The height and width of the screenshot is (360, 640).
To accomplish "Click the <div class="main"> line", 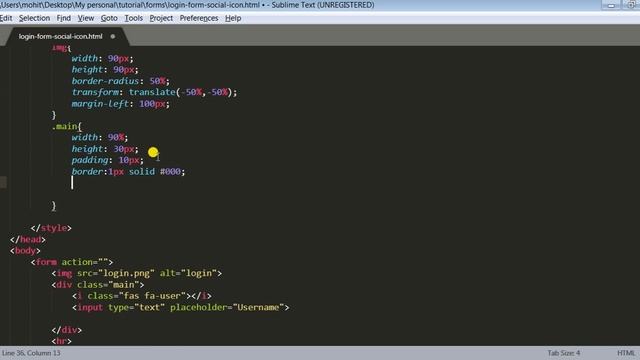I will pos(98,284).
